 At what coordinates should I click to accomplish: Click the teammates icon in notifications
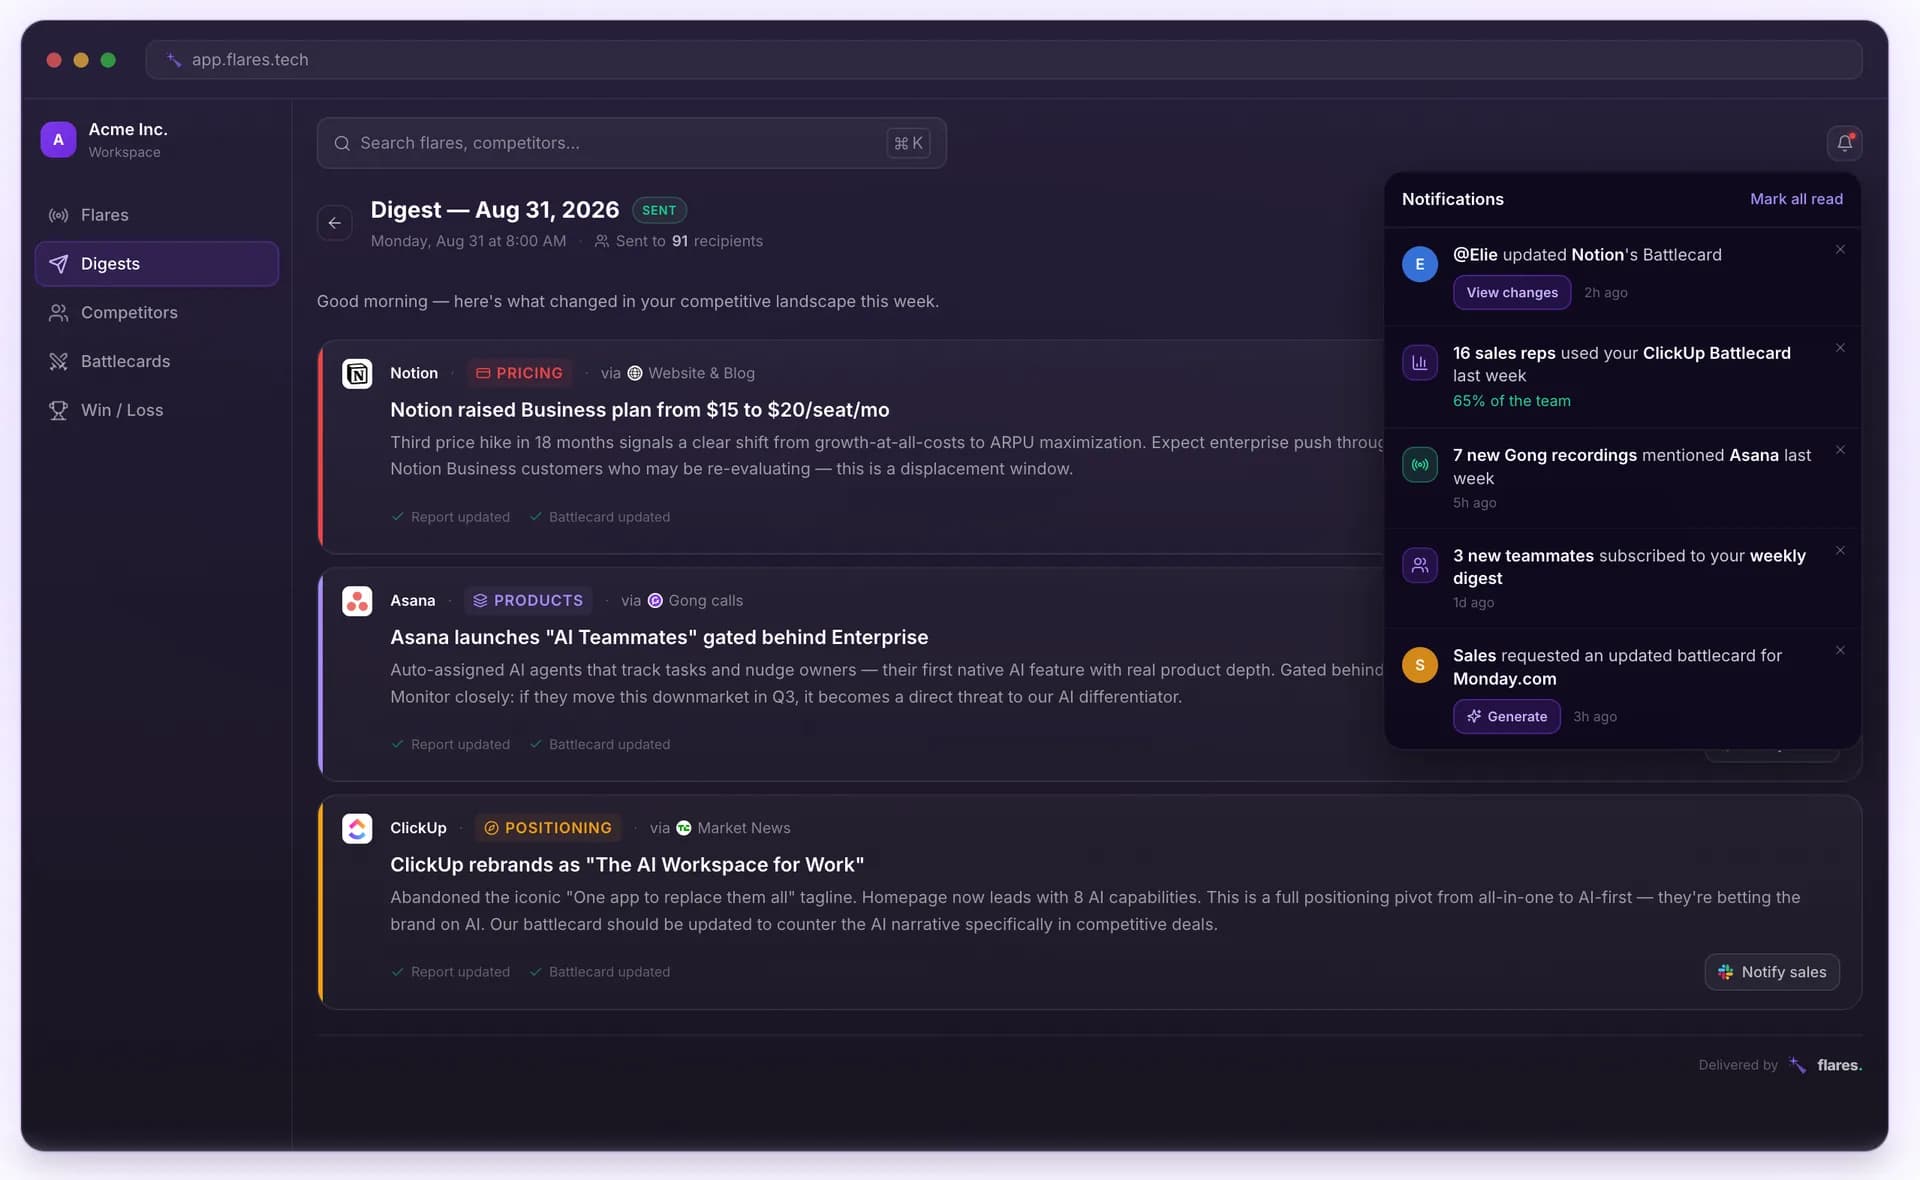click(x=1420, y=565)
